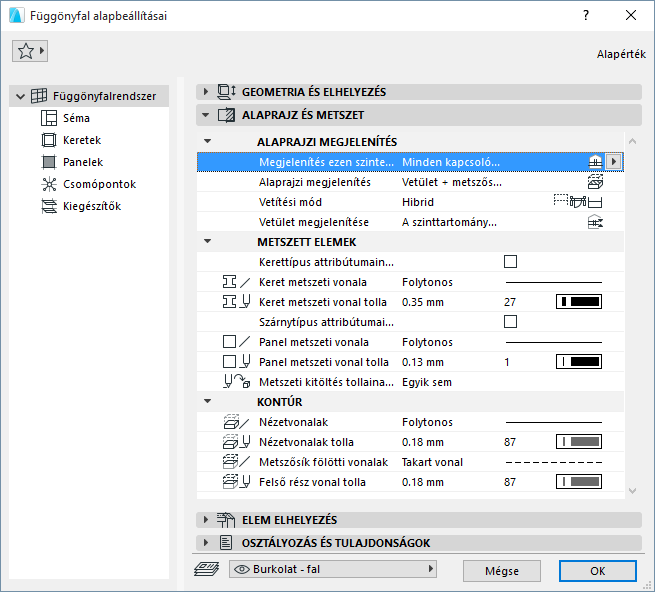Open the Favorites star button
This screenshot has width=655, height=592.
click(30, 51)
